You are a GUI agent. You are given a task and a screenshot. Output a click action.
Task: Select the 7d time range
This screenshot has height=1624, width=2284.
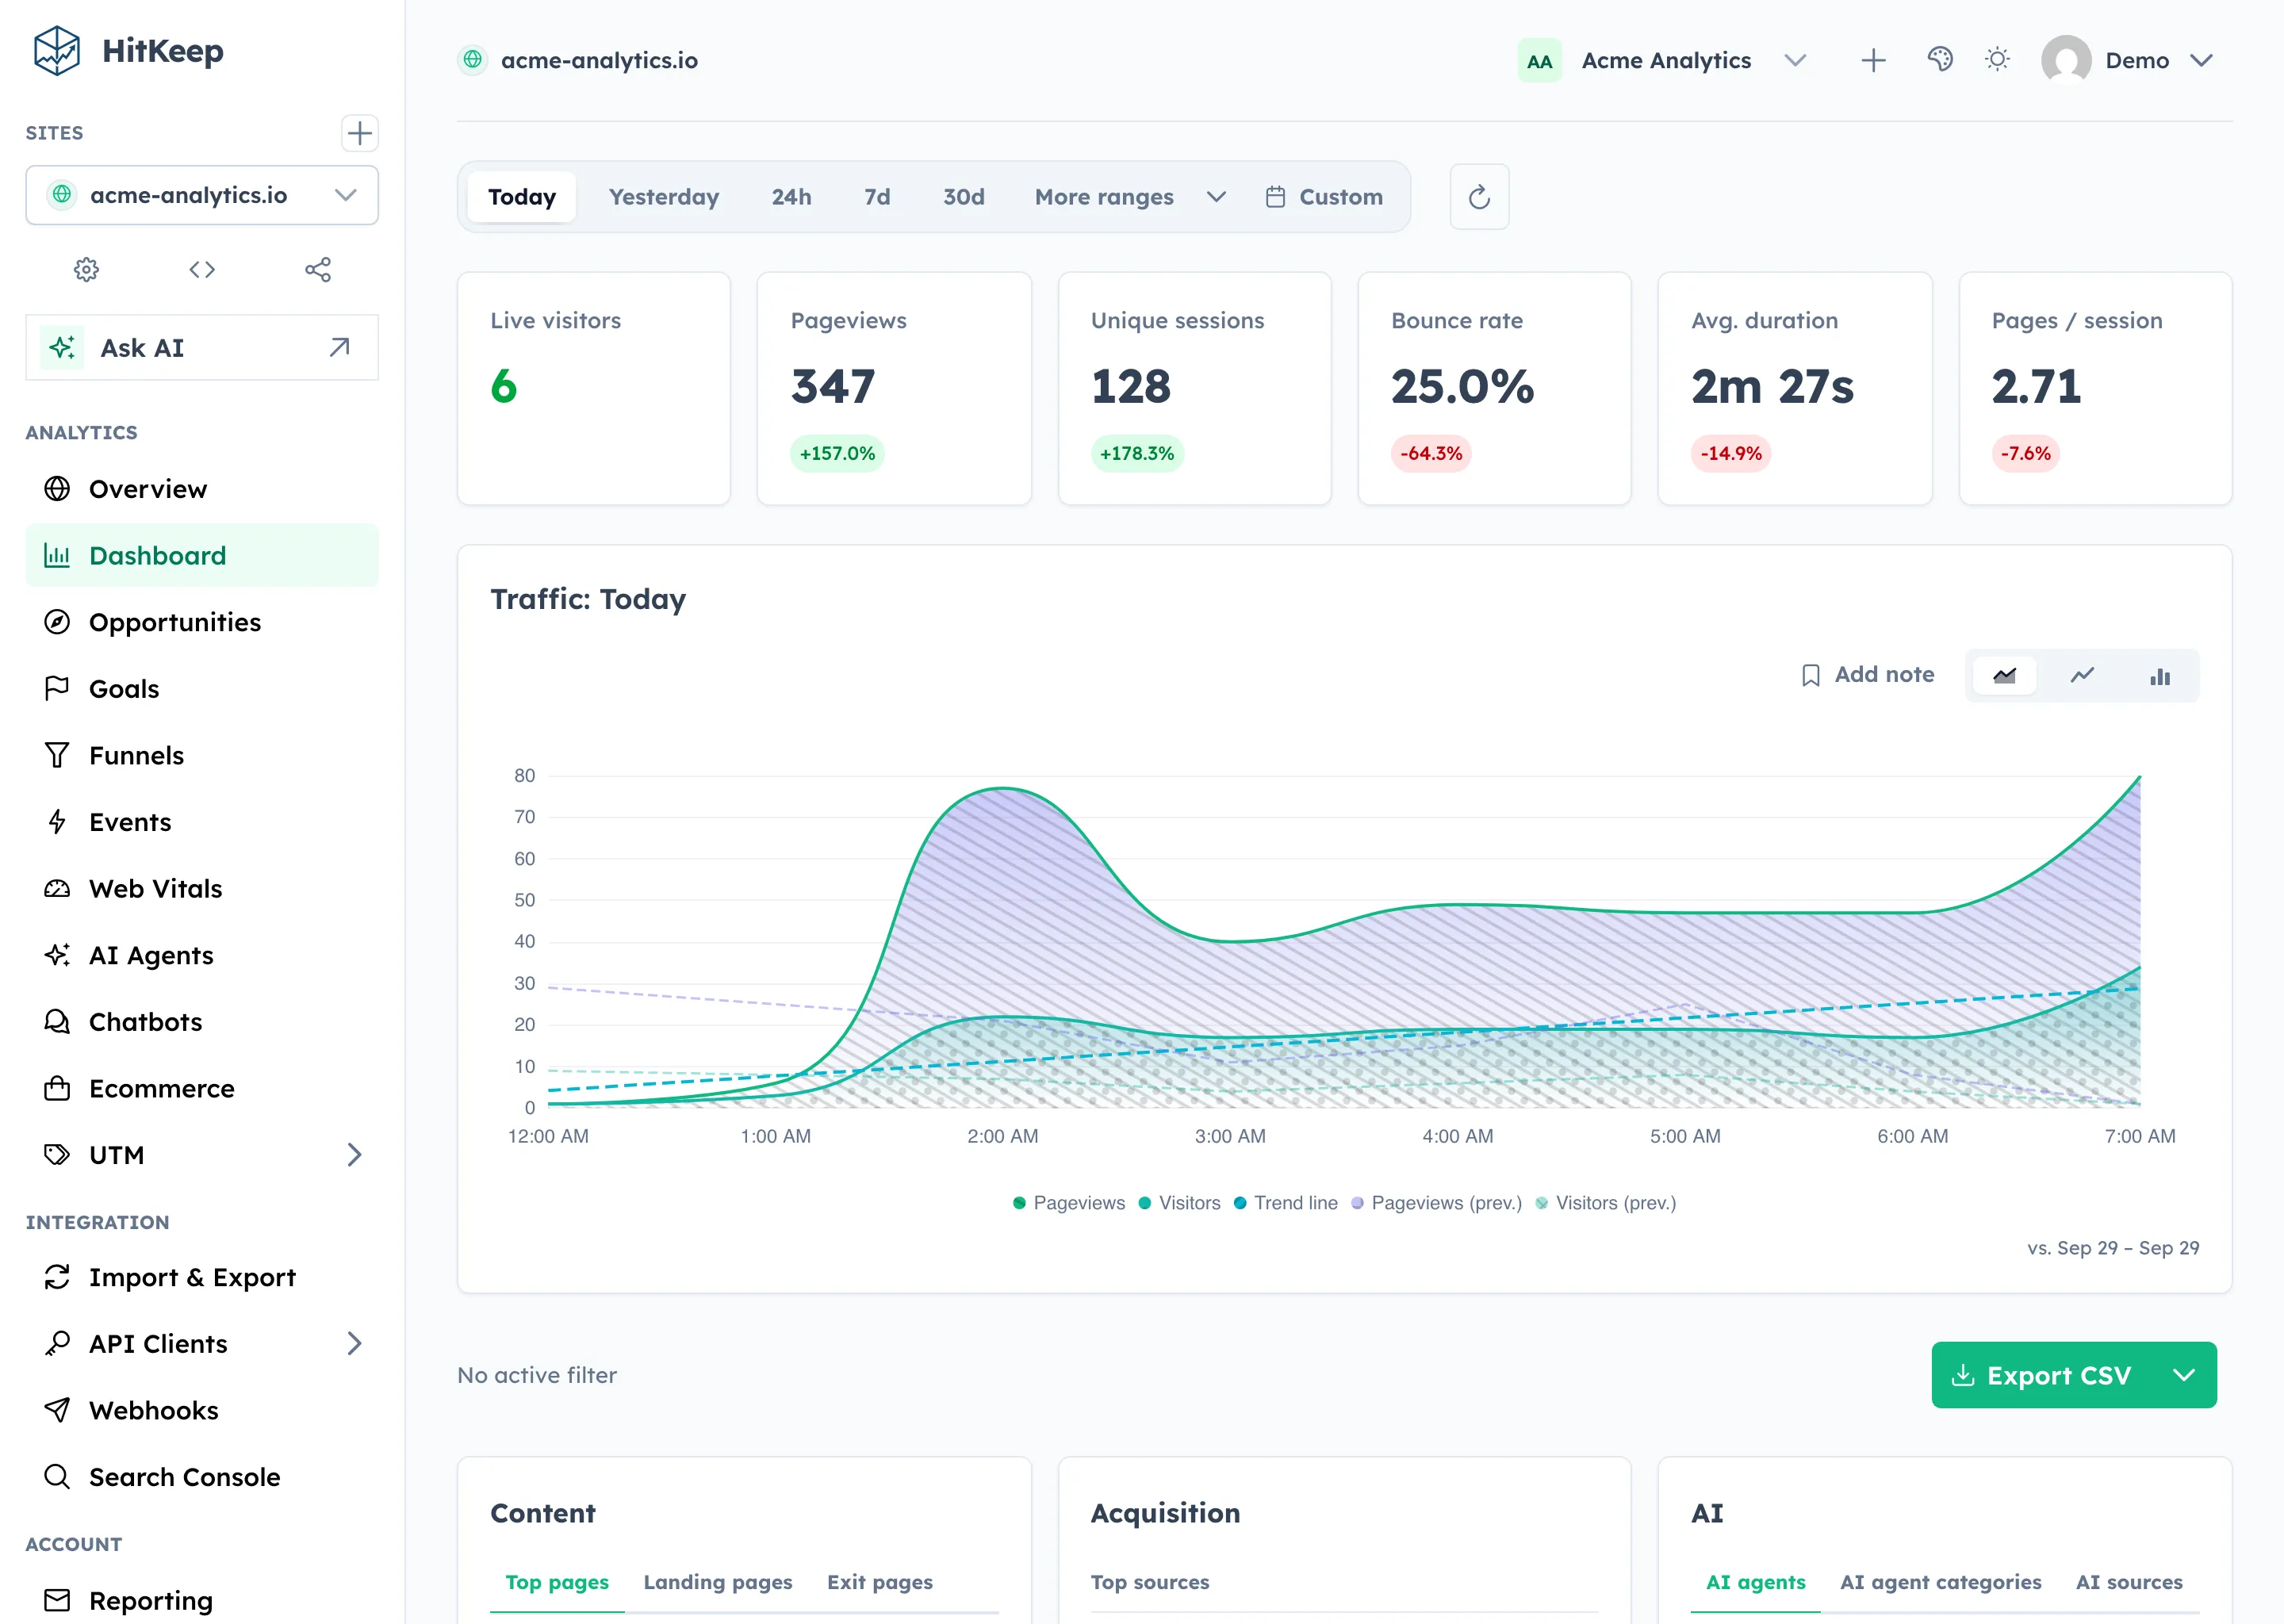coord(877,197)
